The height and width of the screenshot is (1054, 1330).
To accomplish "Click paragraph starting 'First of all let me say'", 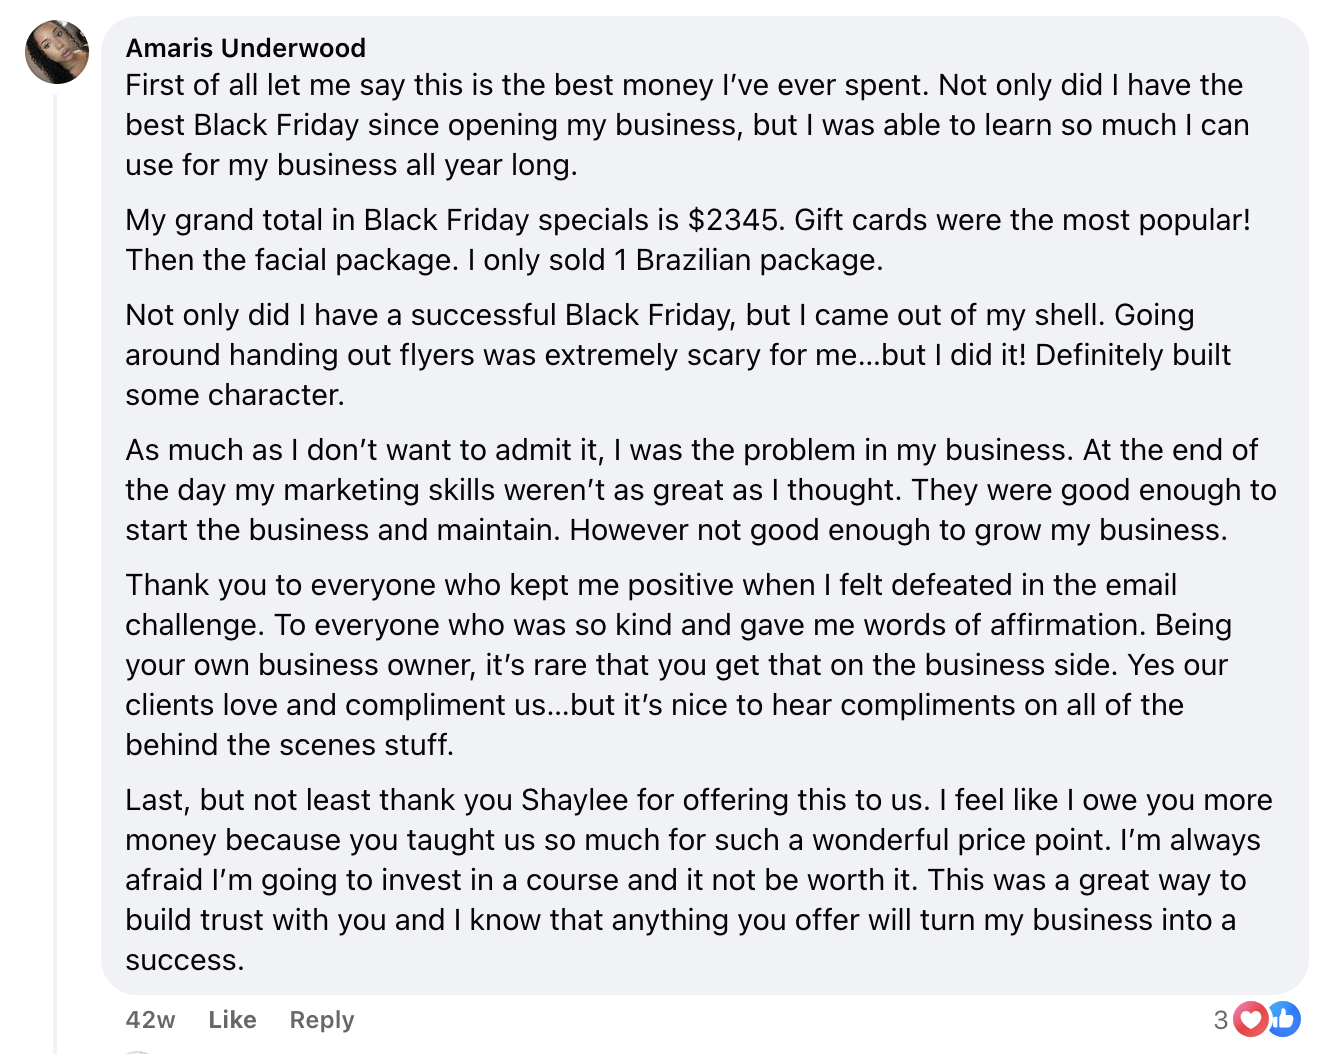I will [688, 125].
